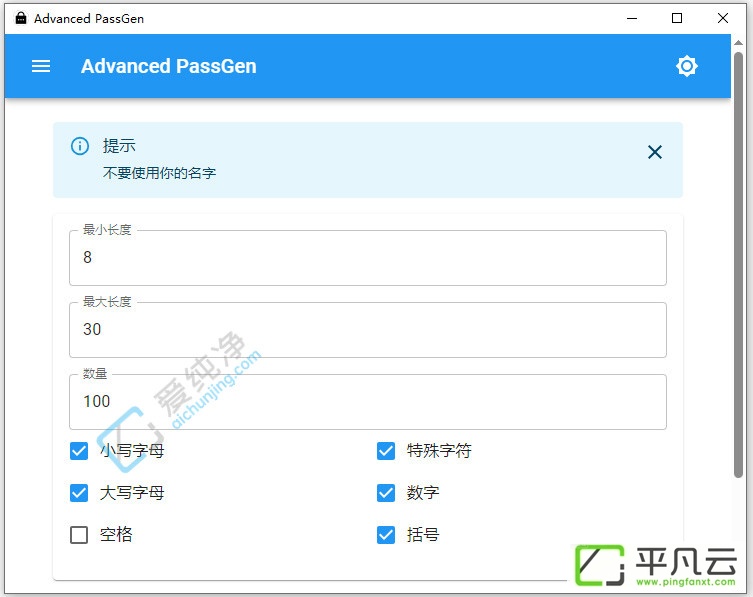Screen dimensions: 753x597
Task: Uncheck the 括号 checkbox
Action: (386, 535)
